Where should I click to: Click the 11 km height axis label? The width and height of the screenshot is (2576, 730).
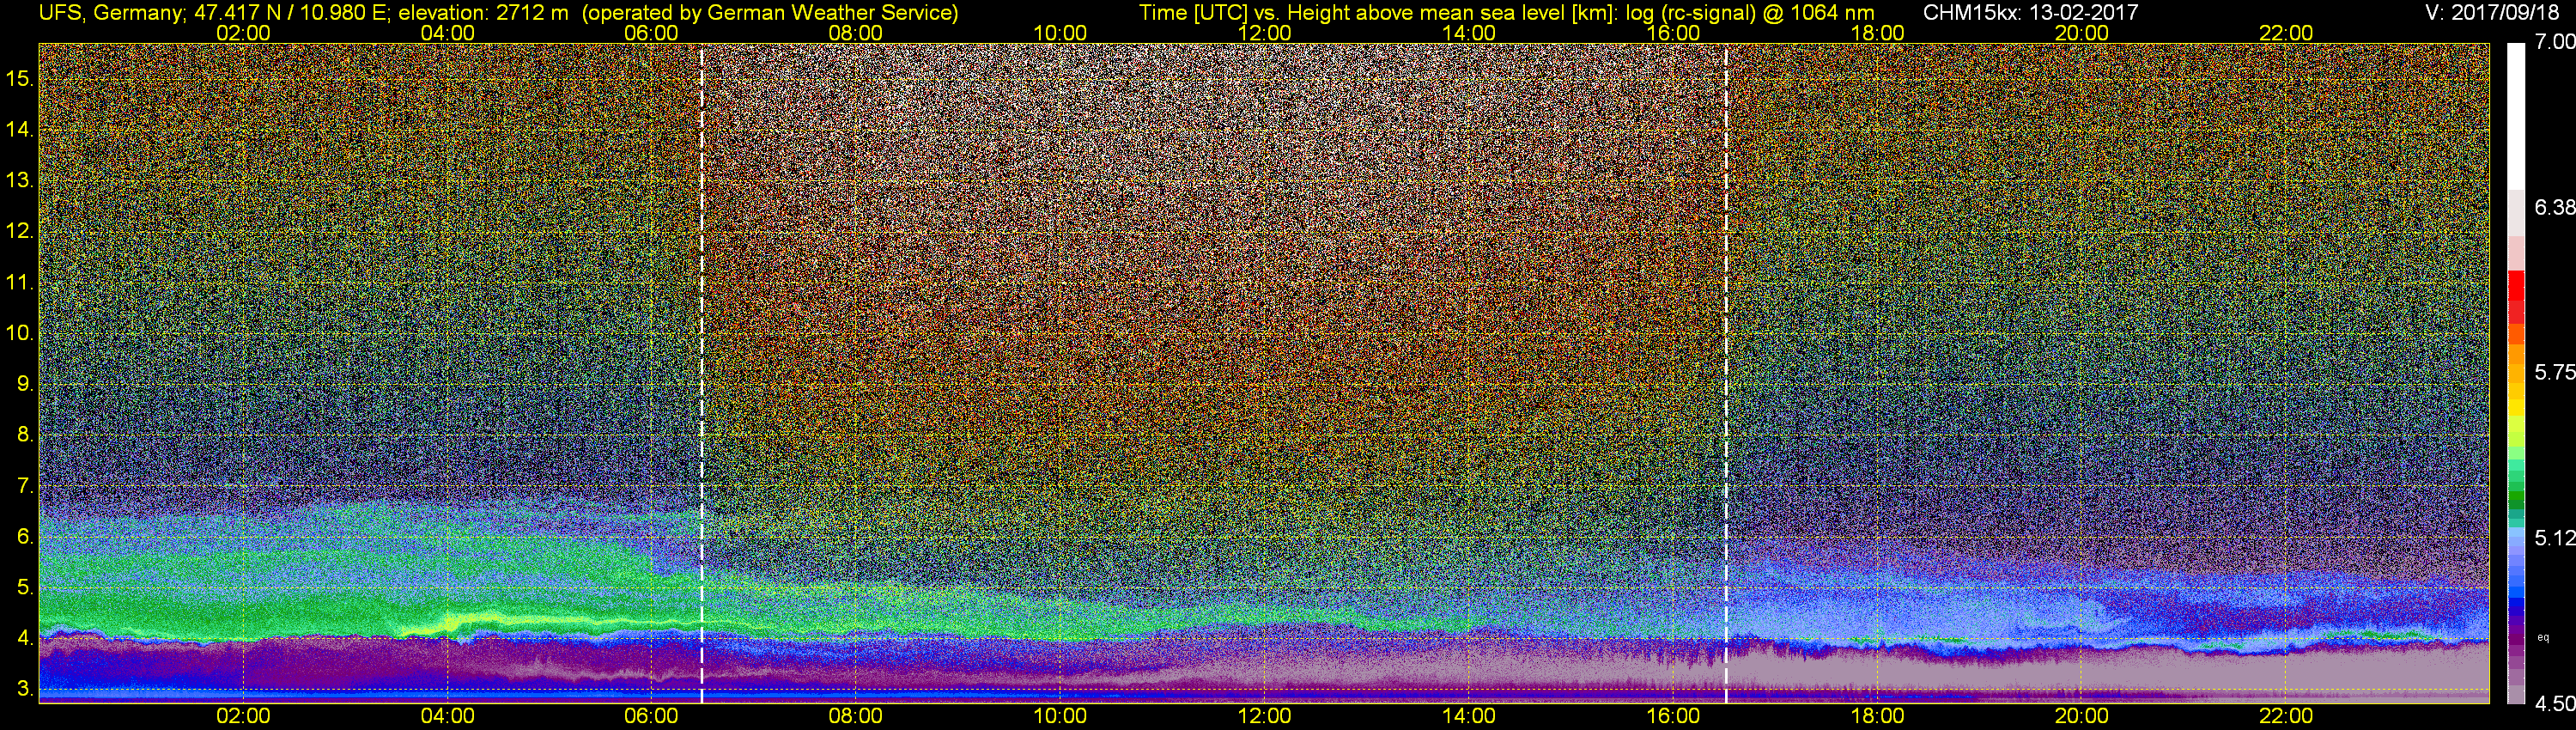[x=19, y=283]
